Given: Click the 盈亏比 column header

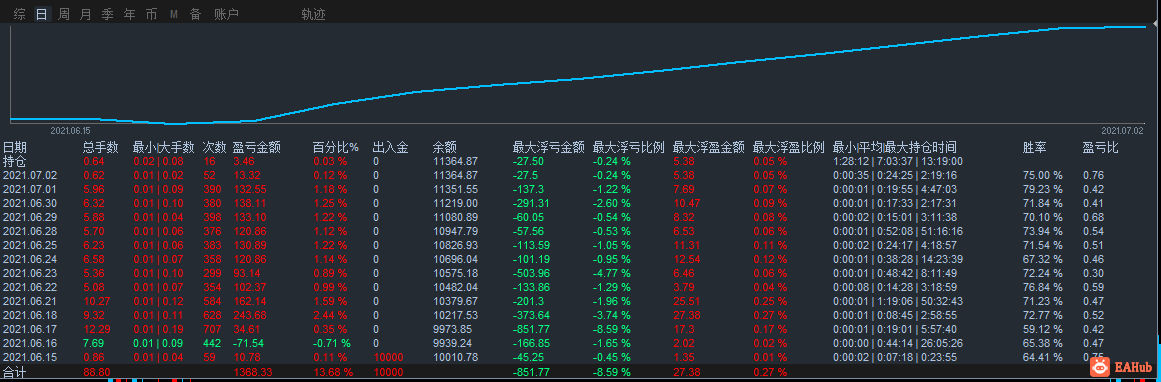Looking at the screenshot, I should (x=1100, y=147).
